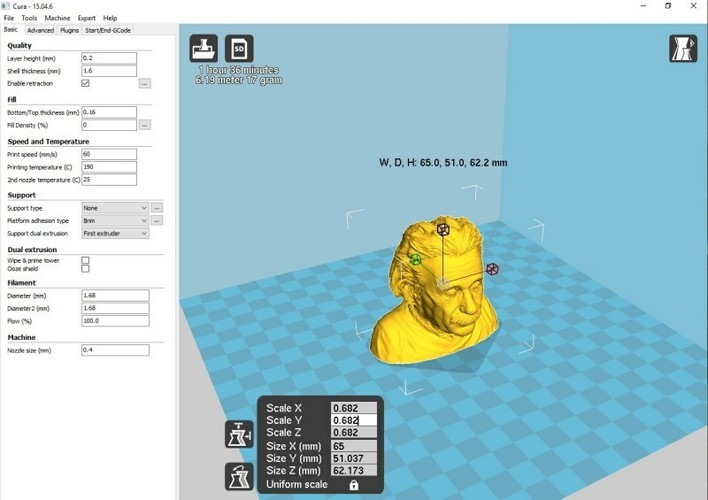
Task: Click the Scale Z input field
Action: point(354,432)
